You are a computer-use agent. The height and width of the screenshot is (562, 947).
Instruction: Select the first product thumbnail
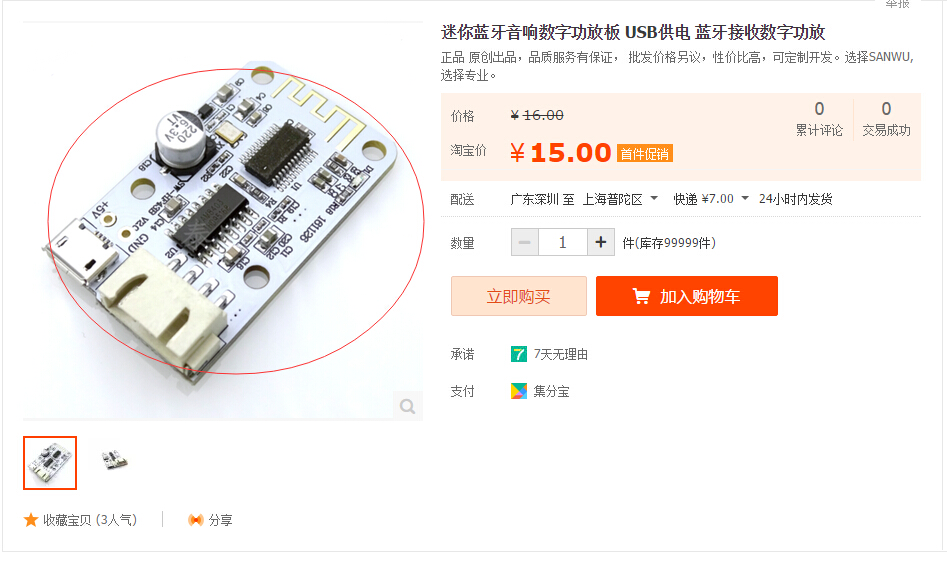[x=50, y=462]
